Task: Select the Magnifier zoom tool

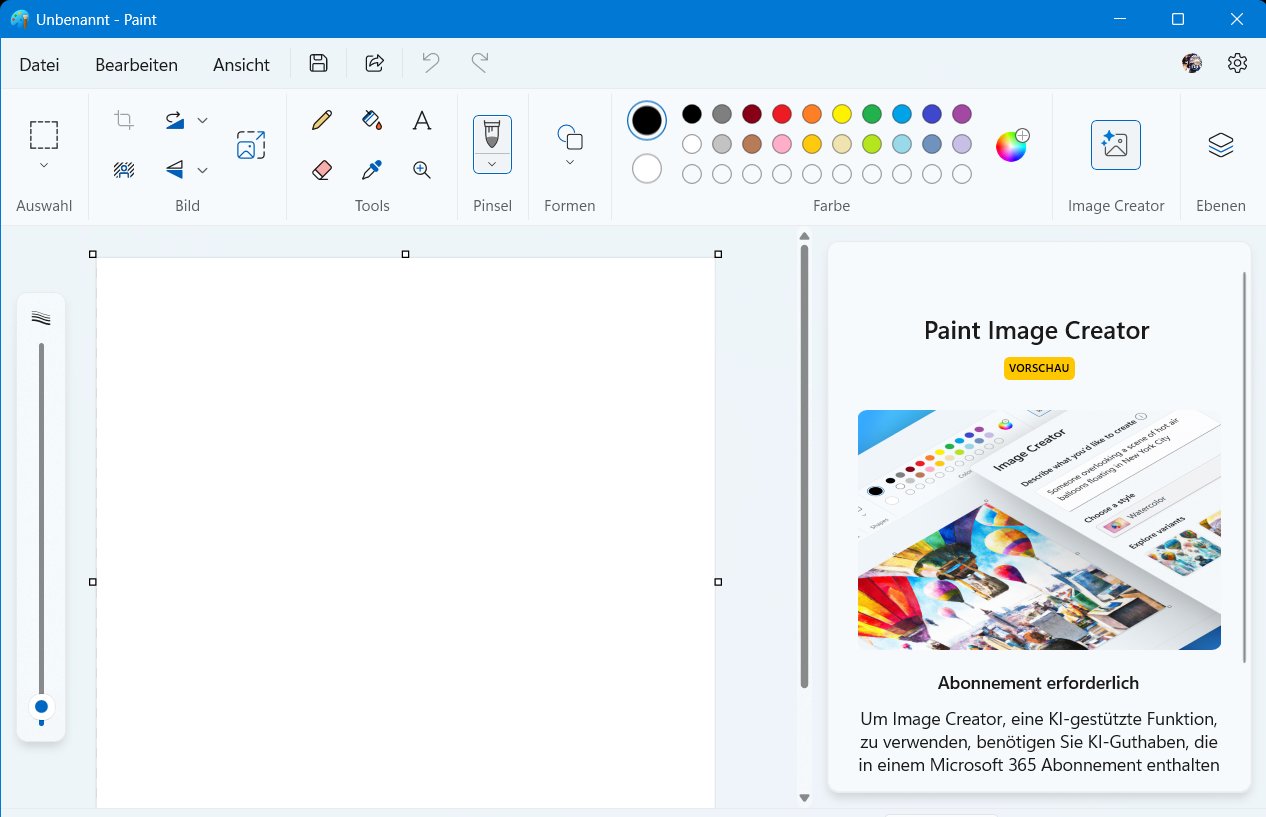Action: (x=422, y=170)
